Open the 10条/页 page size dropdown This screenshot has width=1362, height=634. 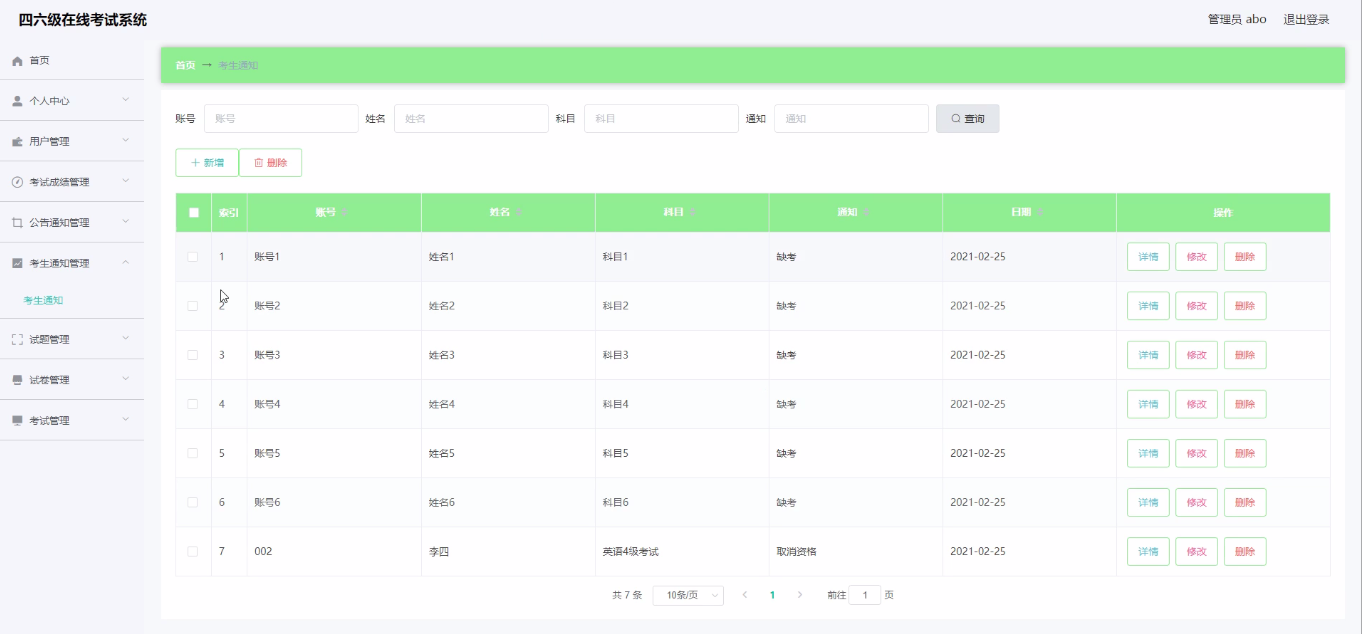pos(688,595)
